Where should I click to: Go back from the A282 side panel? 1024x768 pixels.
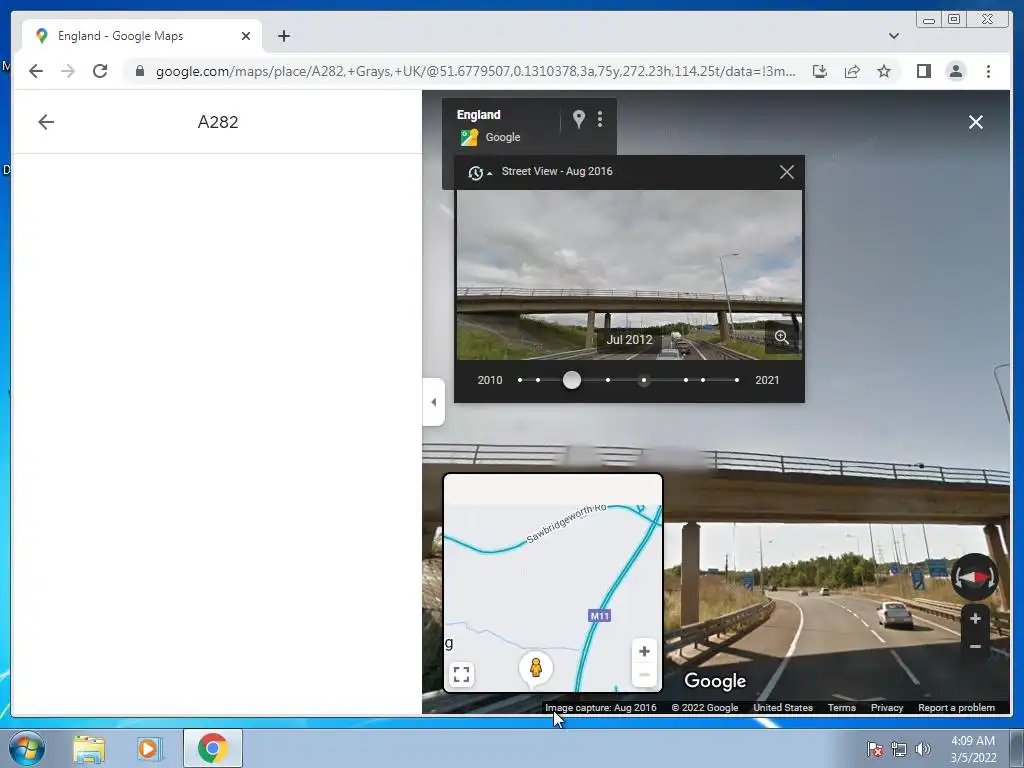click(x=46, y=122)
